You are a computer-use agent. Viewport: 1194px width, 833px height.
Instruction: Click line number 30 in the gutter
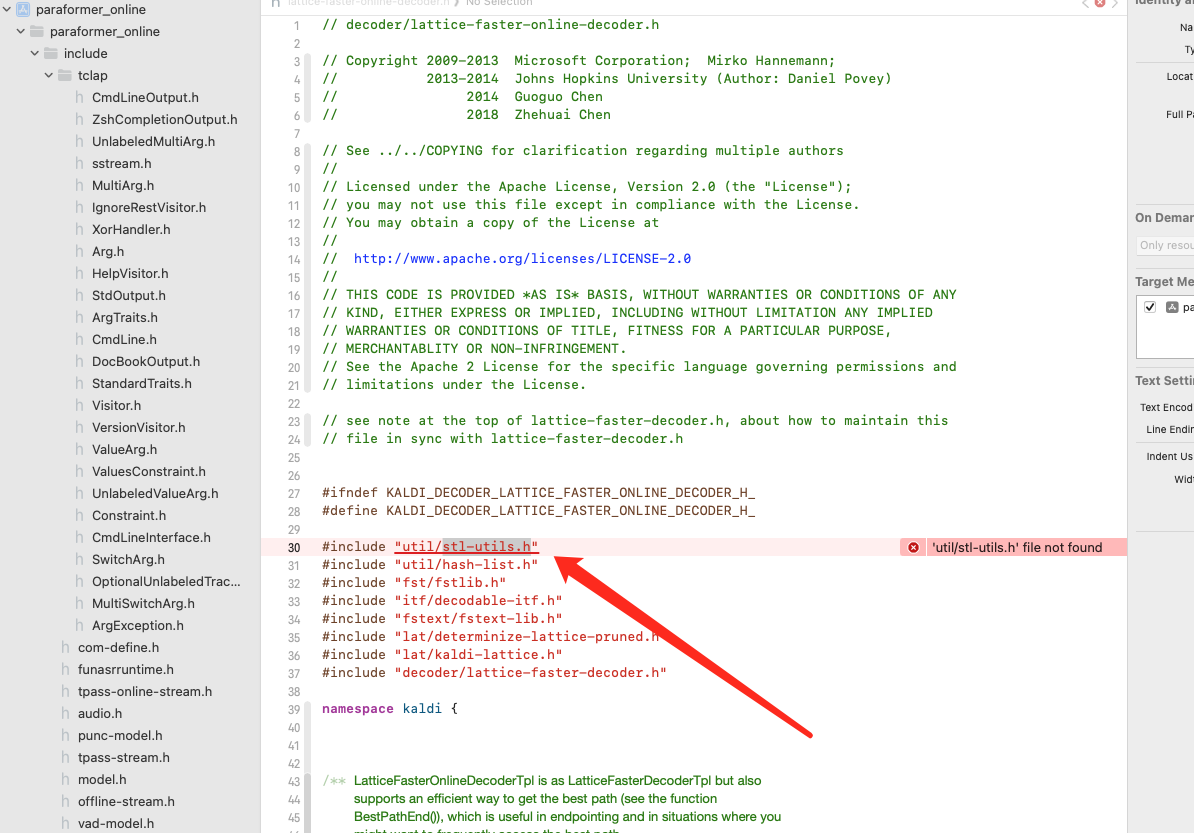tap(294, 547)
